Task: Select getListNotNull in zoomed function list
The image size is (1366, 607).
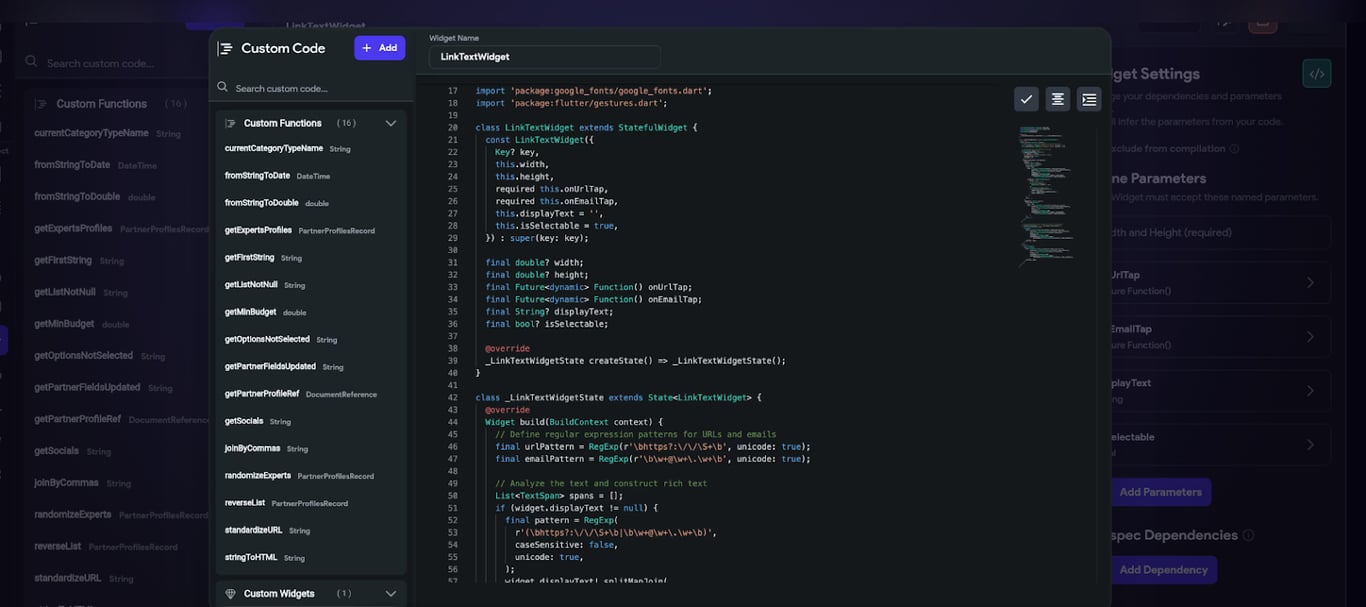Action: [x=251, y=285]
